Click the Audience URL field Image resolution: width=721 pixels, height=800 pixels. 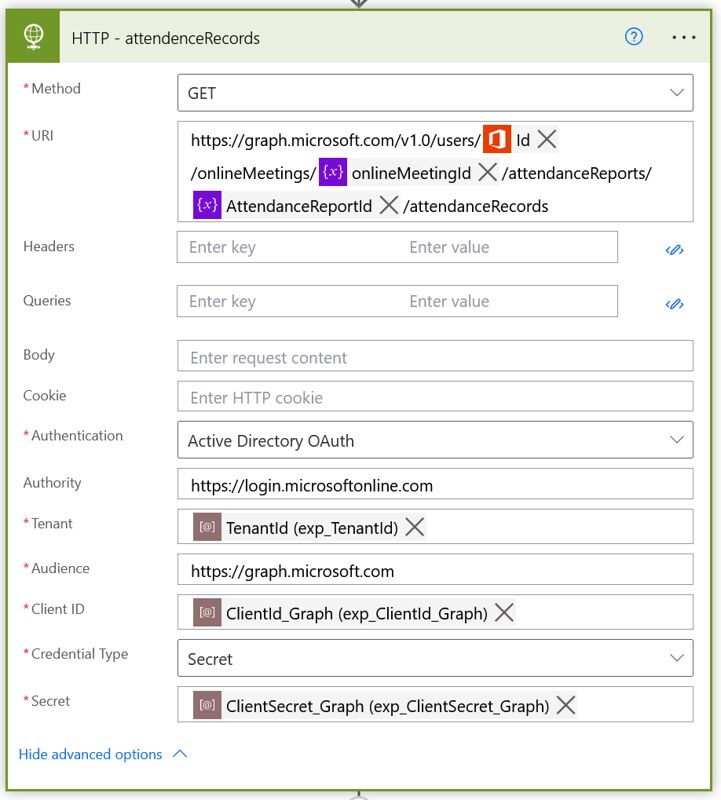click(435, 570)
